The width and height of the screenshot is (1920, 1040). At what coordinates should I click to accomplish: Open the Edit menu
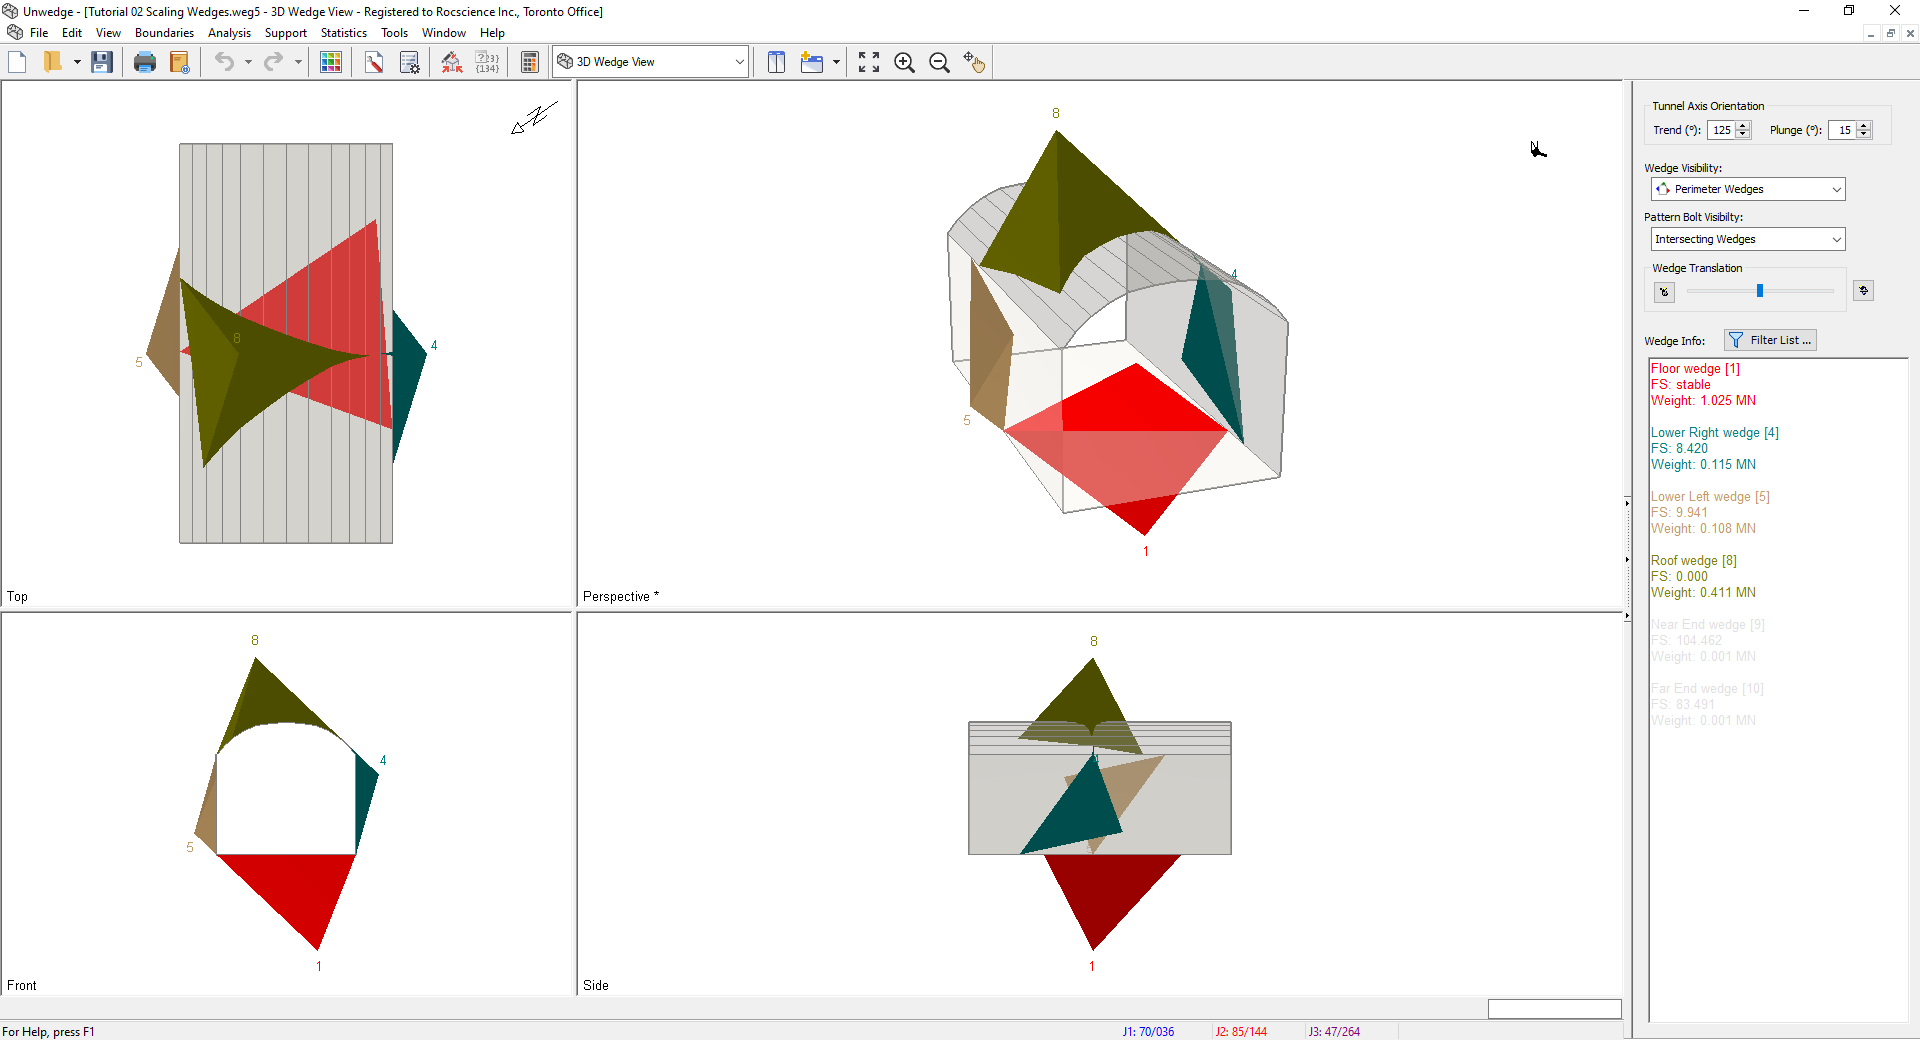coord(72,33)
